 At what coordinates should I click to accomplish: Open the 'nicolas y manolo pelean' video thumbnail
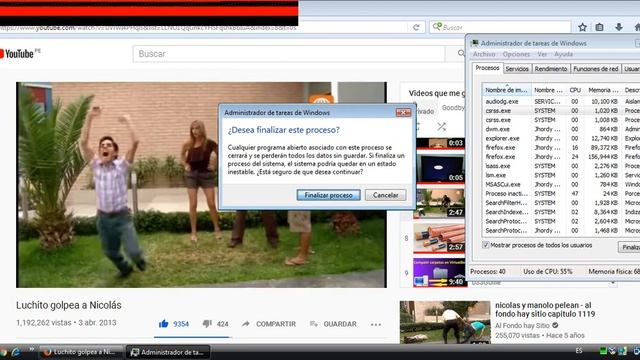pyautogui.click(x=445, y=322)
